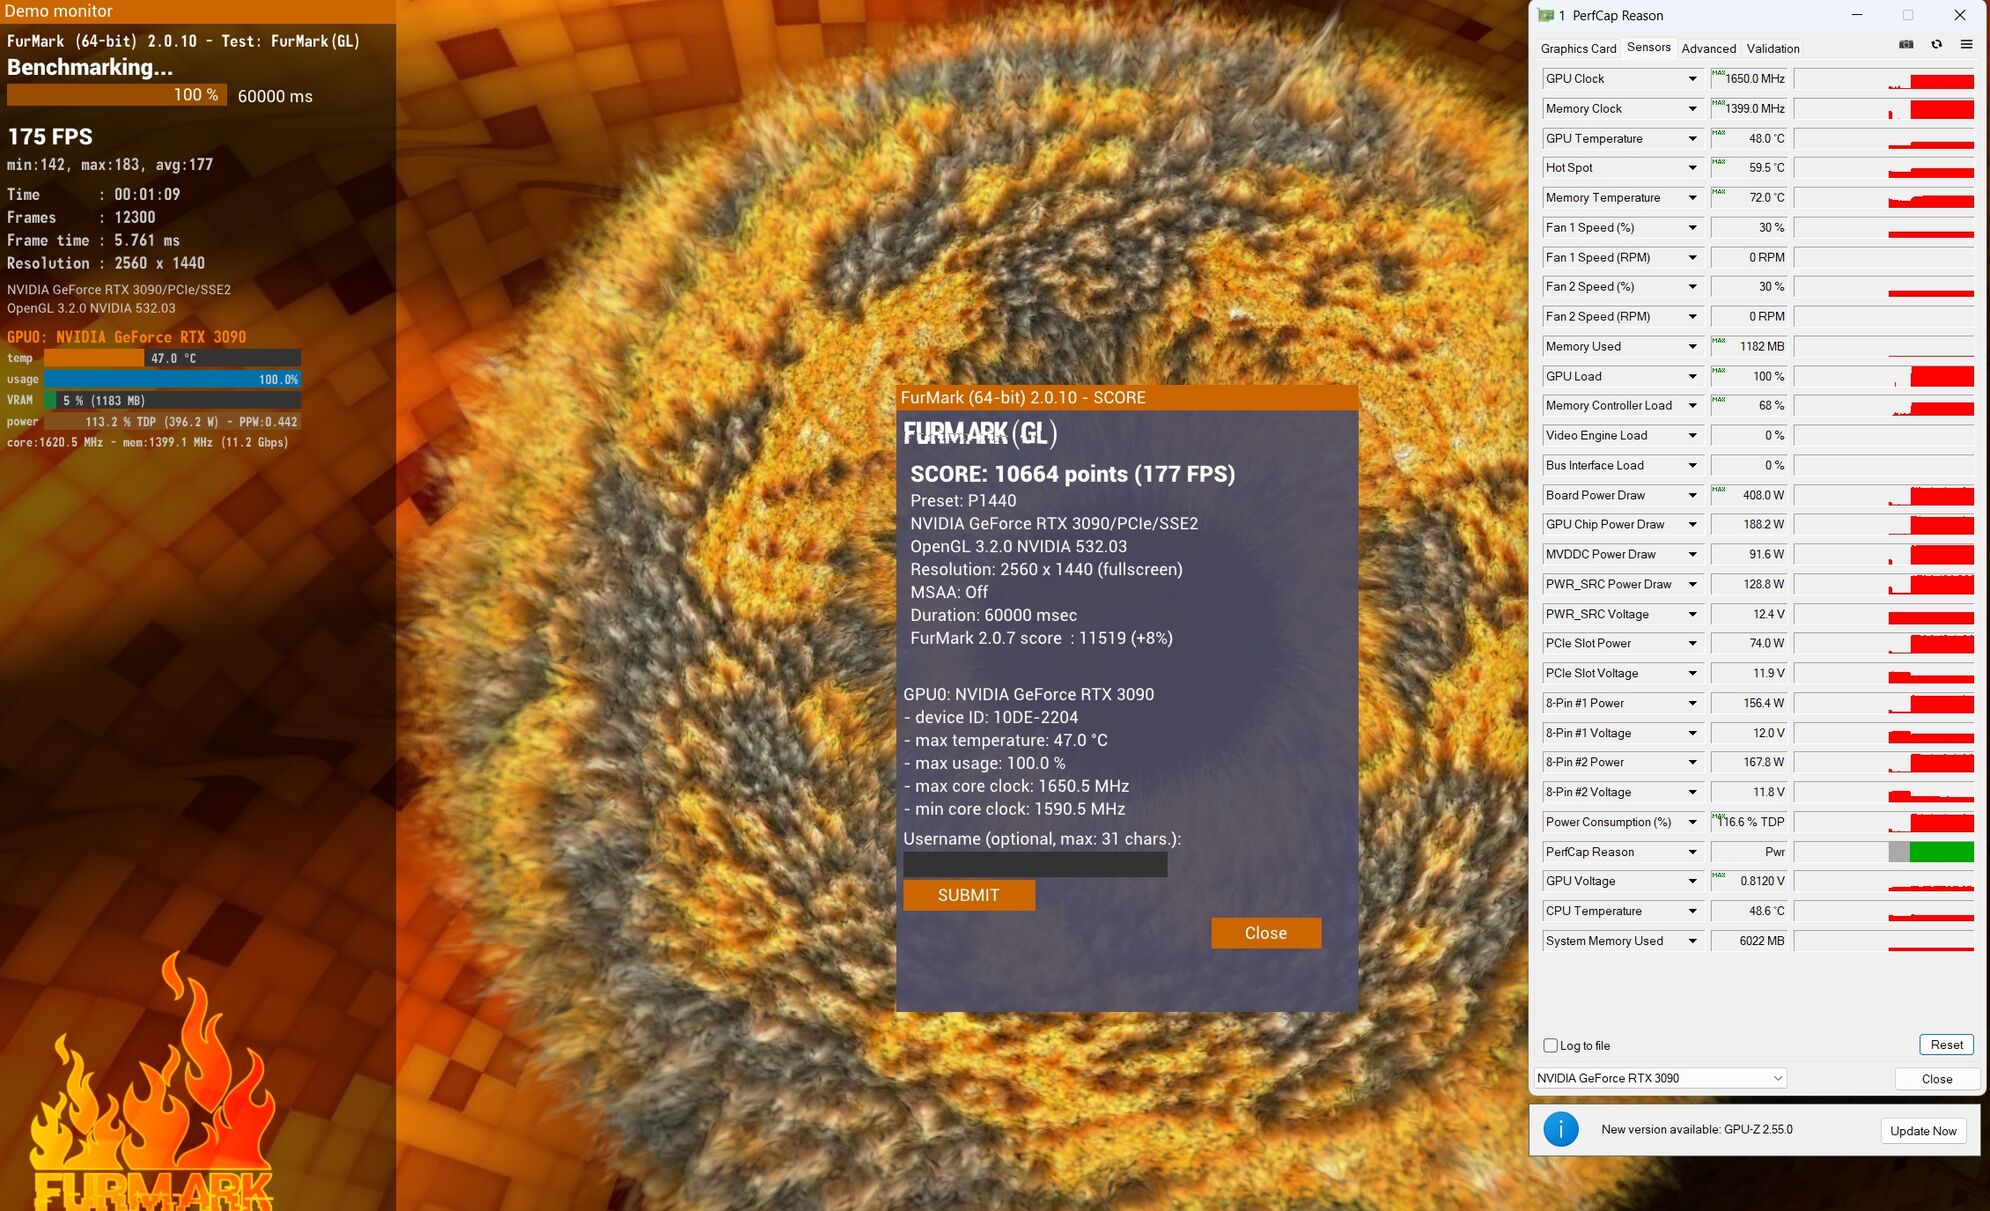Expand the Memory Used sensor dropdown
Screen dimensions: 1990x1211
(x=1692, y=347)
